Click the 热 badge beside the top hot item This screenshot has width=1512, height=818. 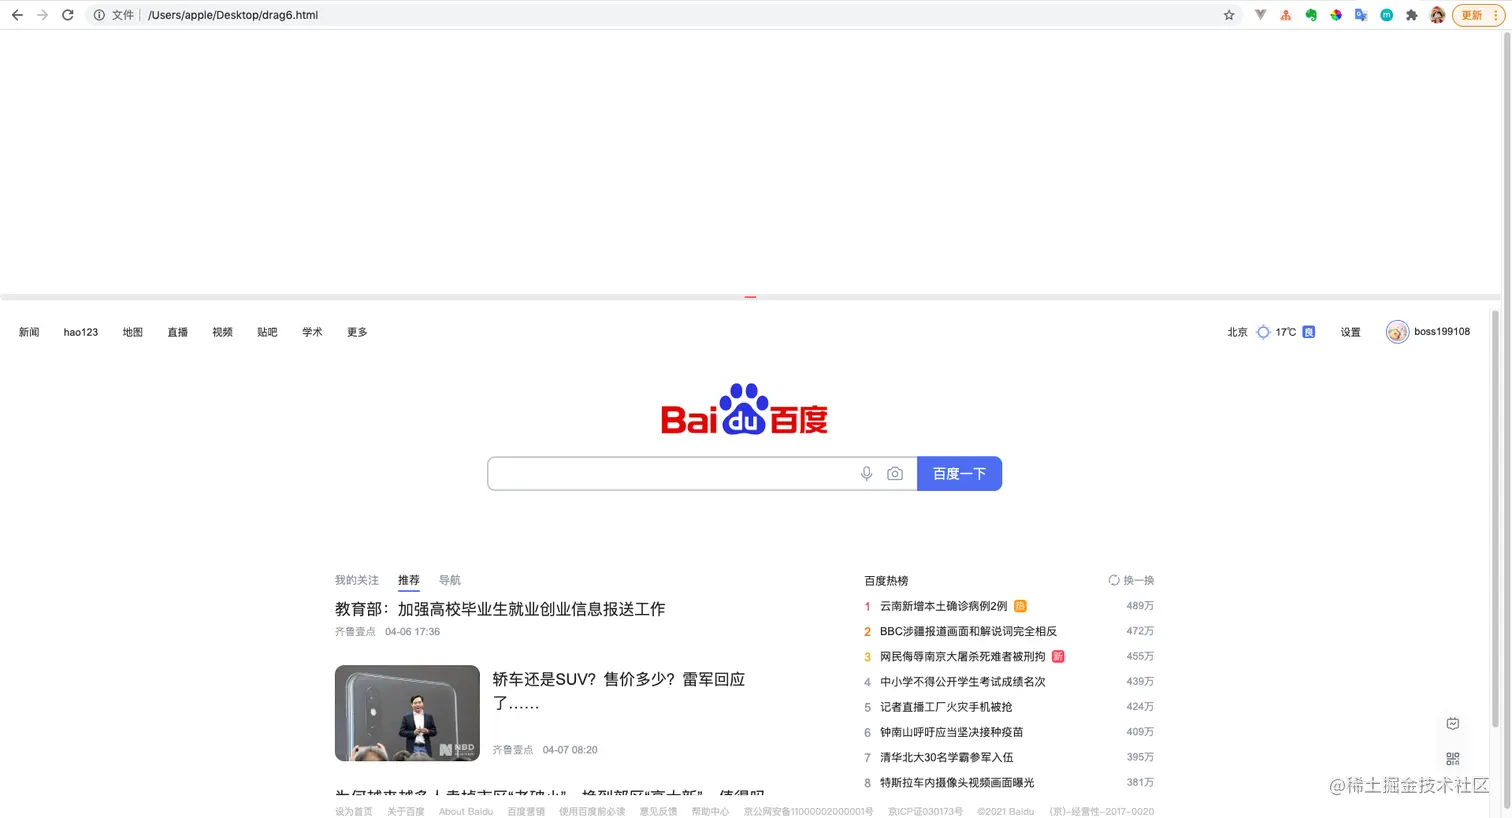pyautogui.click(x=1020, y=606)
